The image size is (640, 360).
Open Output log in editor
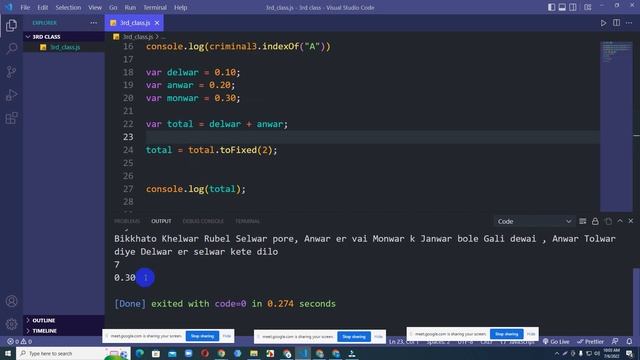click(x=608, y=221)
